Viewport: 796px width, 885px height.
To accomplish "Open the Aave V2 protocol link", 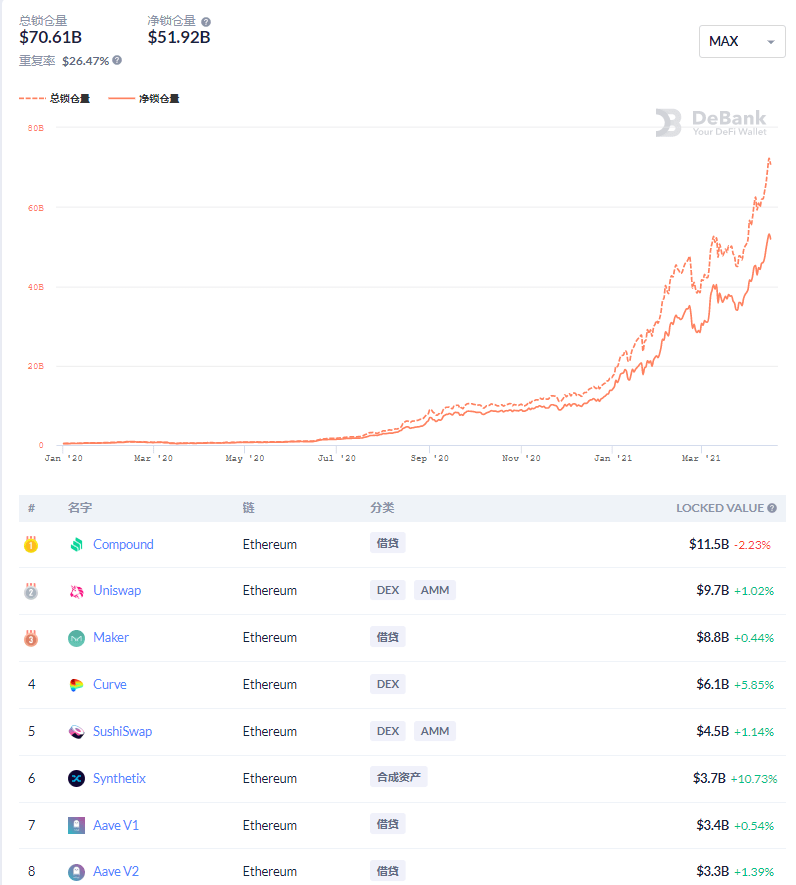I will (116, 871).
